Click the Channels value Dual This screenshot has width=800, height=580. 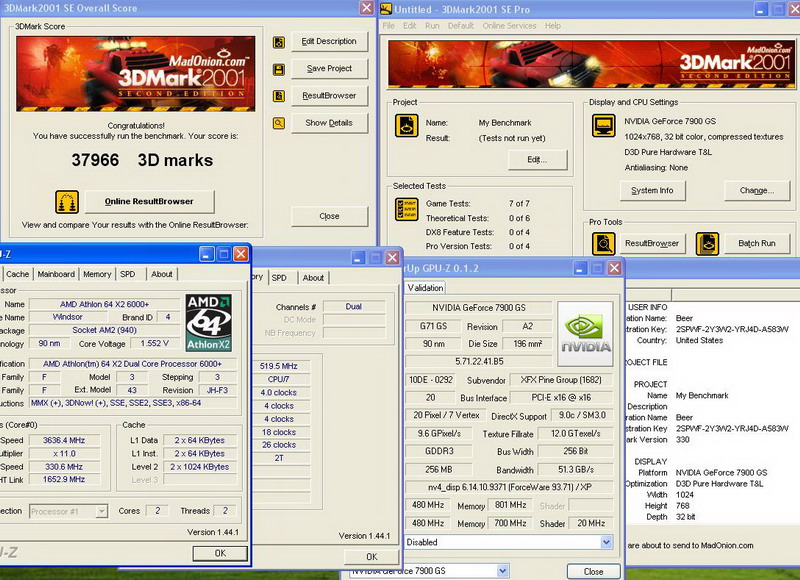click(354, 307)
